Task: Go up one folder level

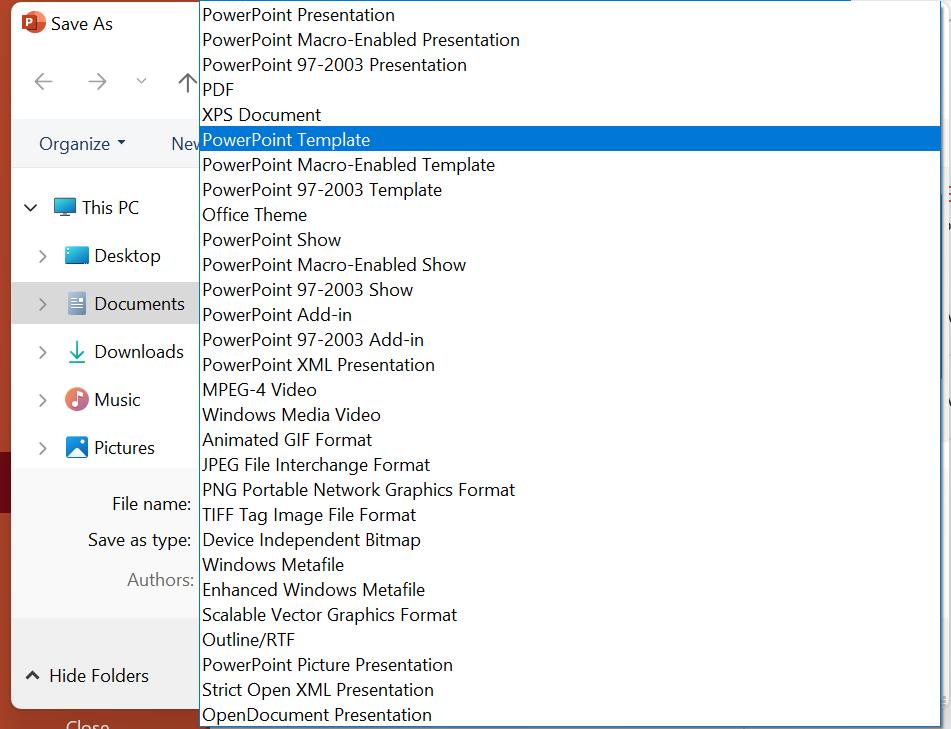Action: tap(188, 81)
